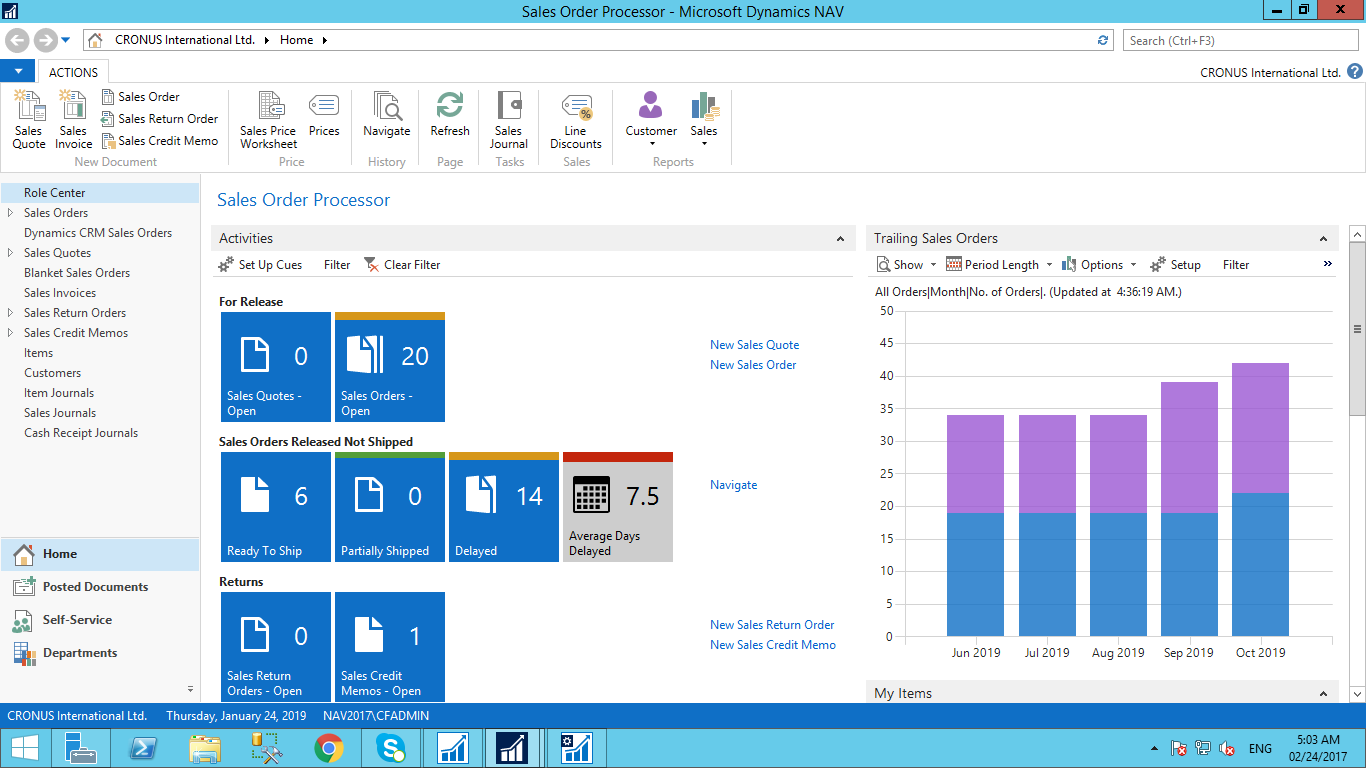Open the Partially Shipped tile
The height and width of the screenshot is (768, 1366).
pyautogui.click(x=390, y=507)
